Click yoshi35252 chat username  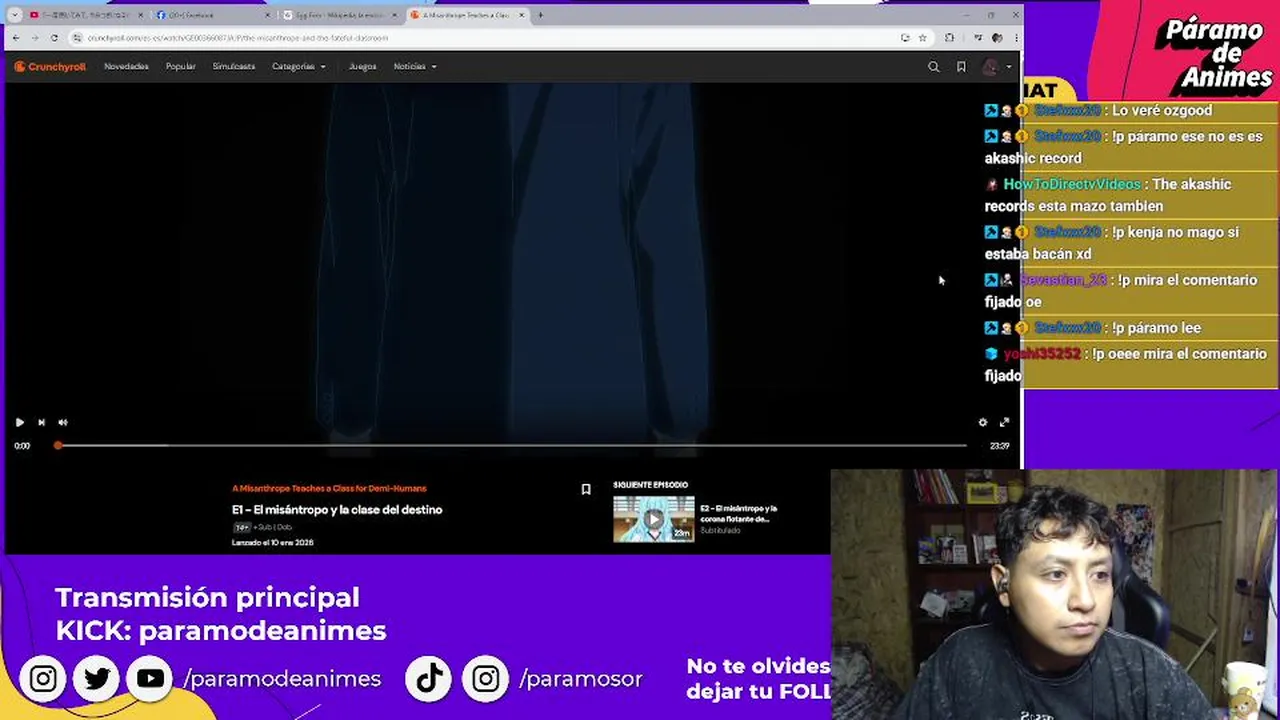point(1042,354)
